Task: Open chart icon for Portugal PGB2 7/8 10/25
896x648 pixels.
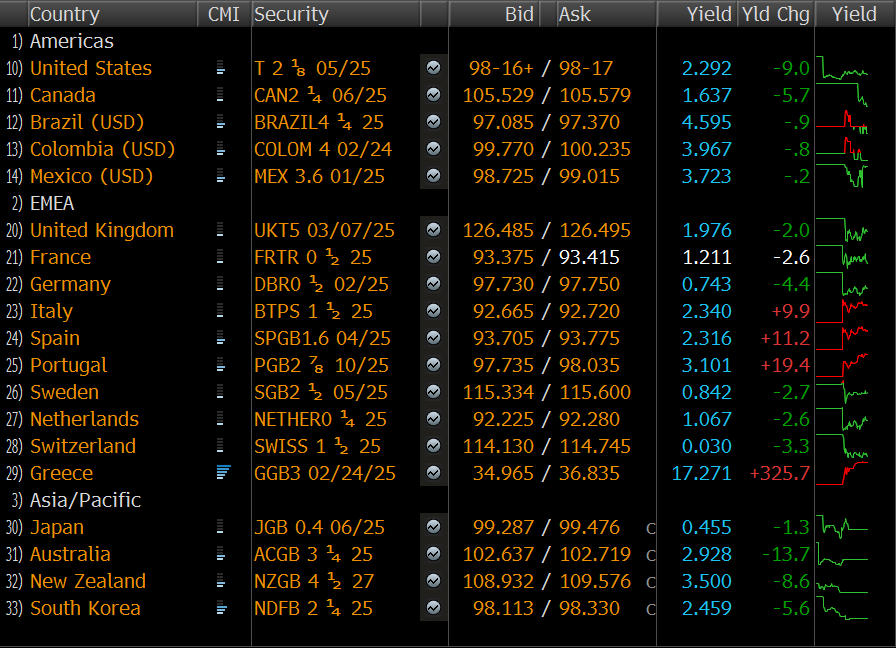Action: 434,365
